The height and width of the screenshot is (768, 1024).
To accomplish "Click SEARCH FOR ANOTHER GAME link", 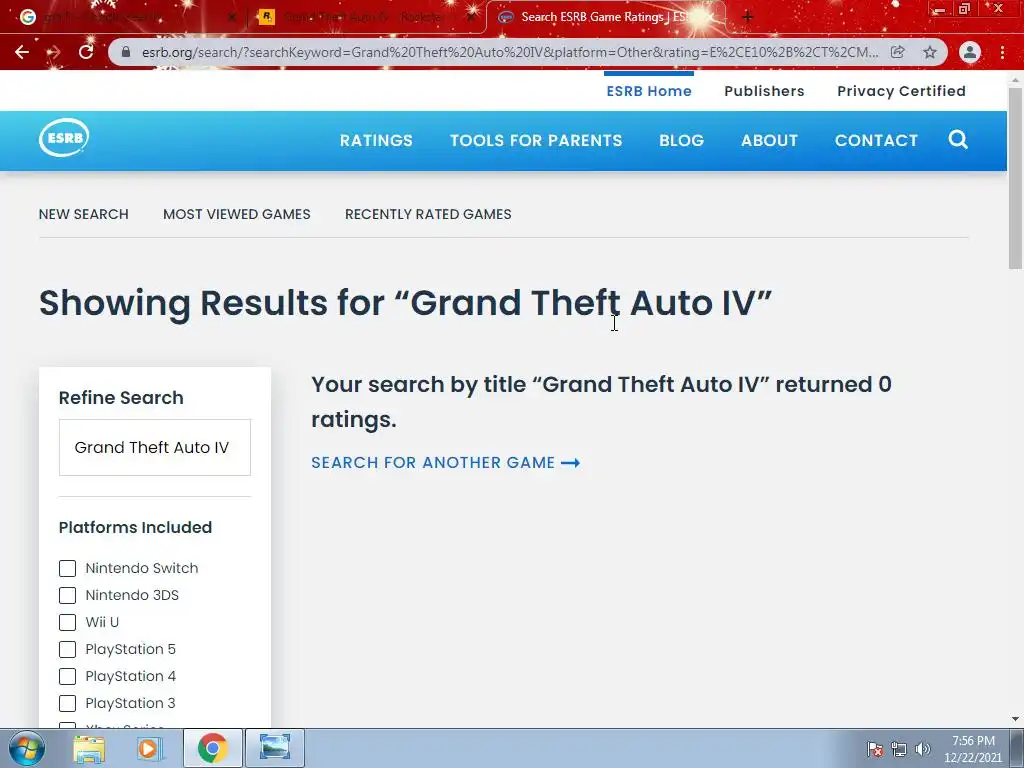I will [445, 463].
